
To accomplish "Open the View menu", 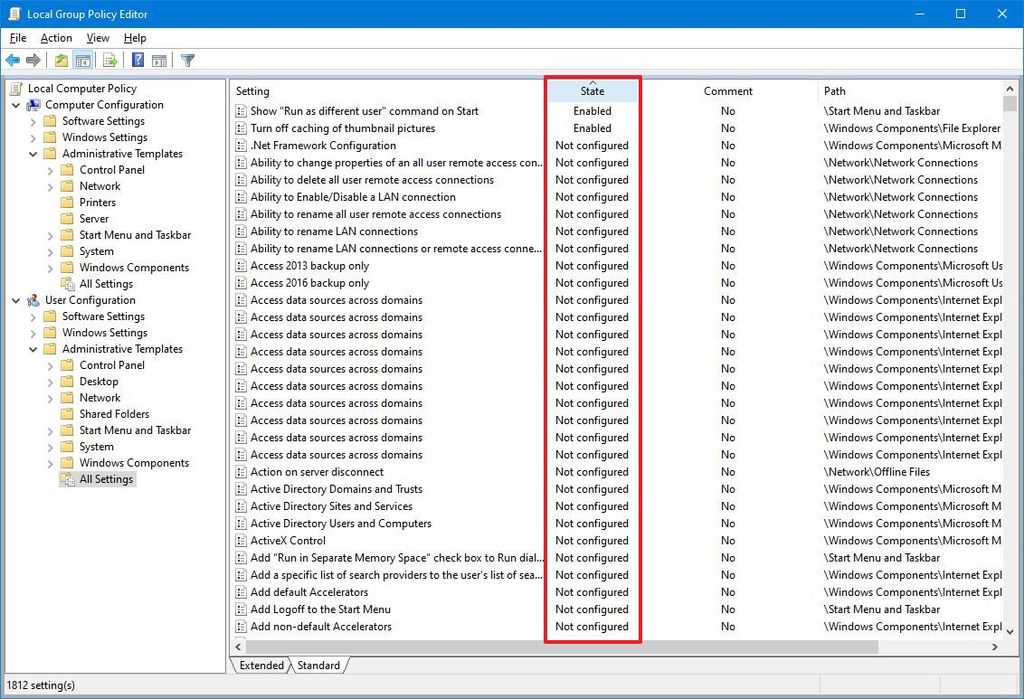I will tap(97, 38).
